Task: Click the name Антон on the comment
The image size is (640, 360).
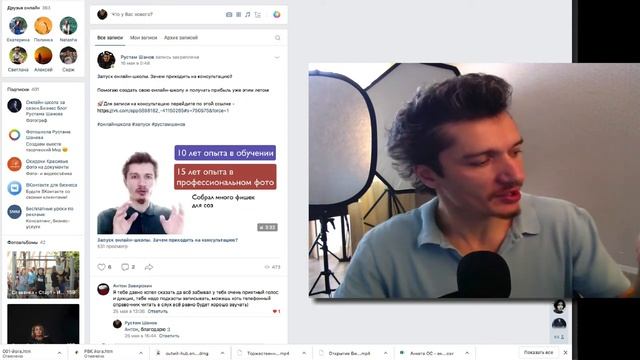Action: click(132, 286)
